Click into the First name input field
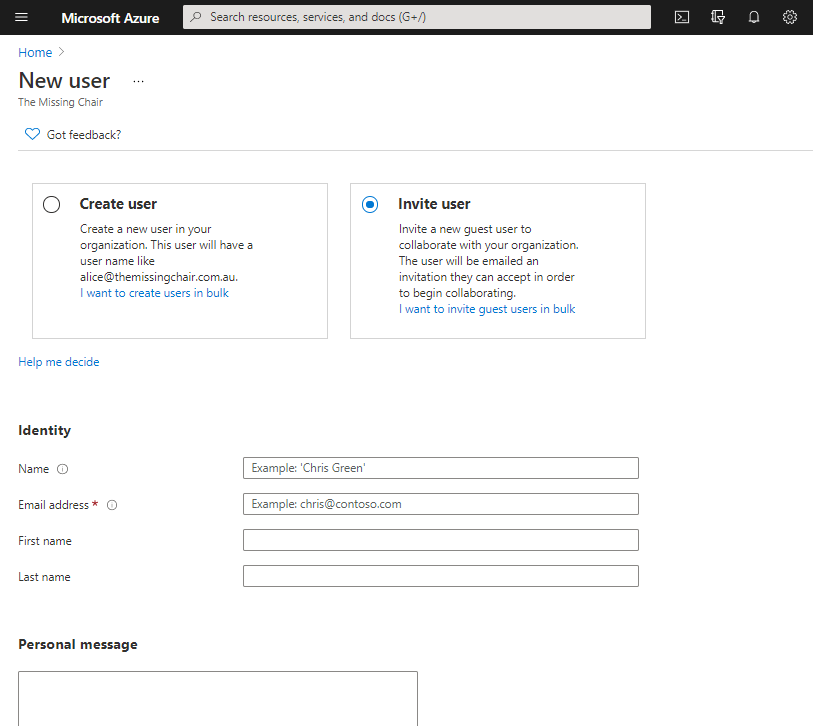813x726 pixels. [441, 540]
